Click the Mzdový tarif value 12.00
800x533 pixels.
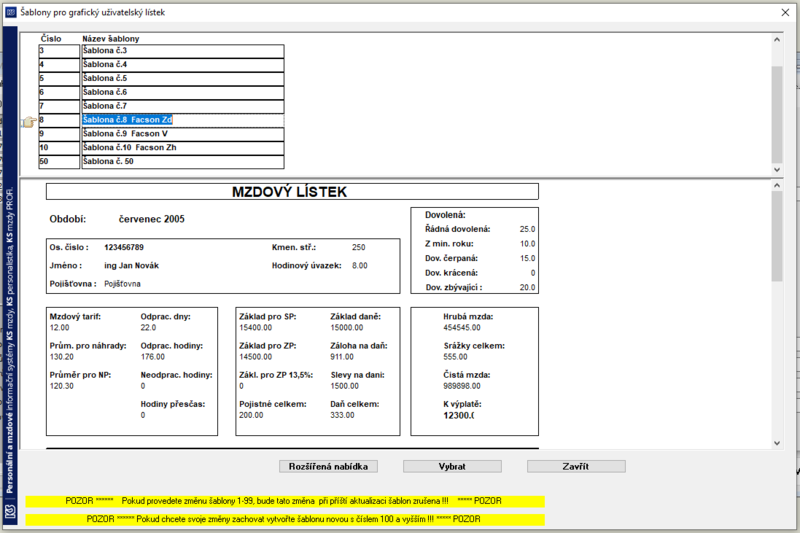(x=59, y=327)
